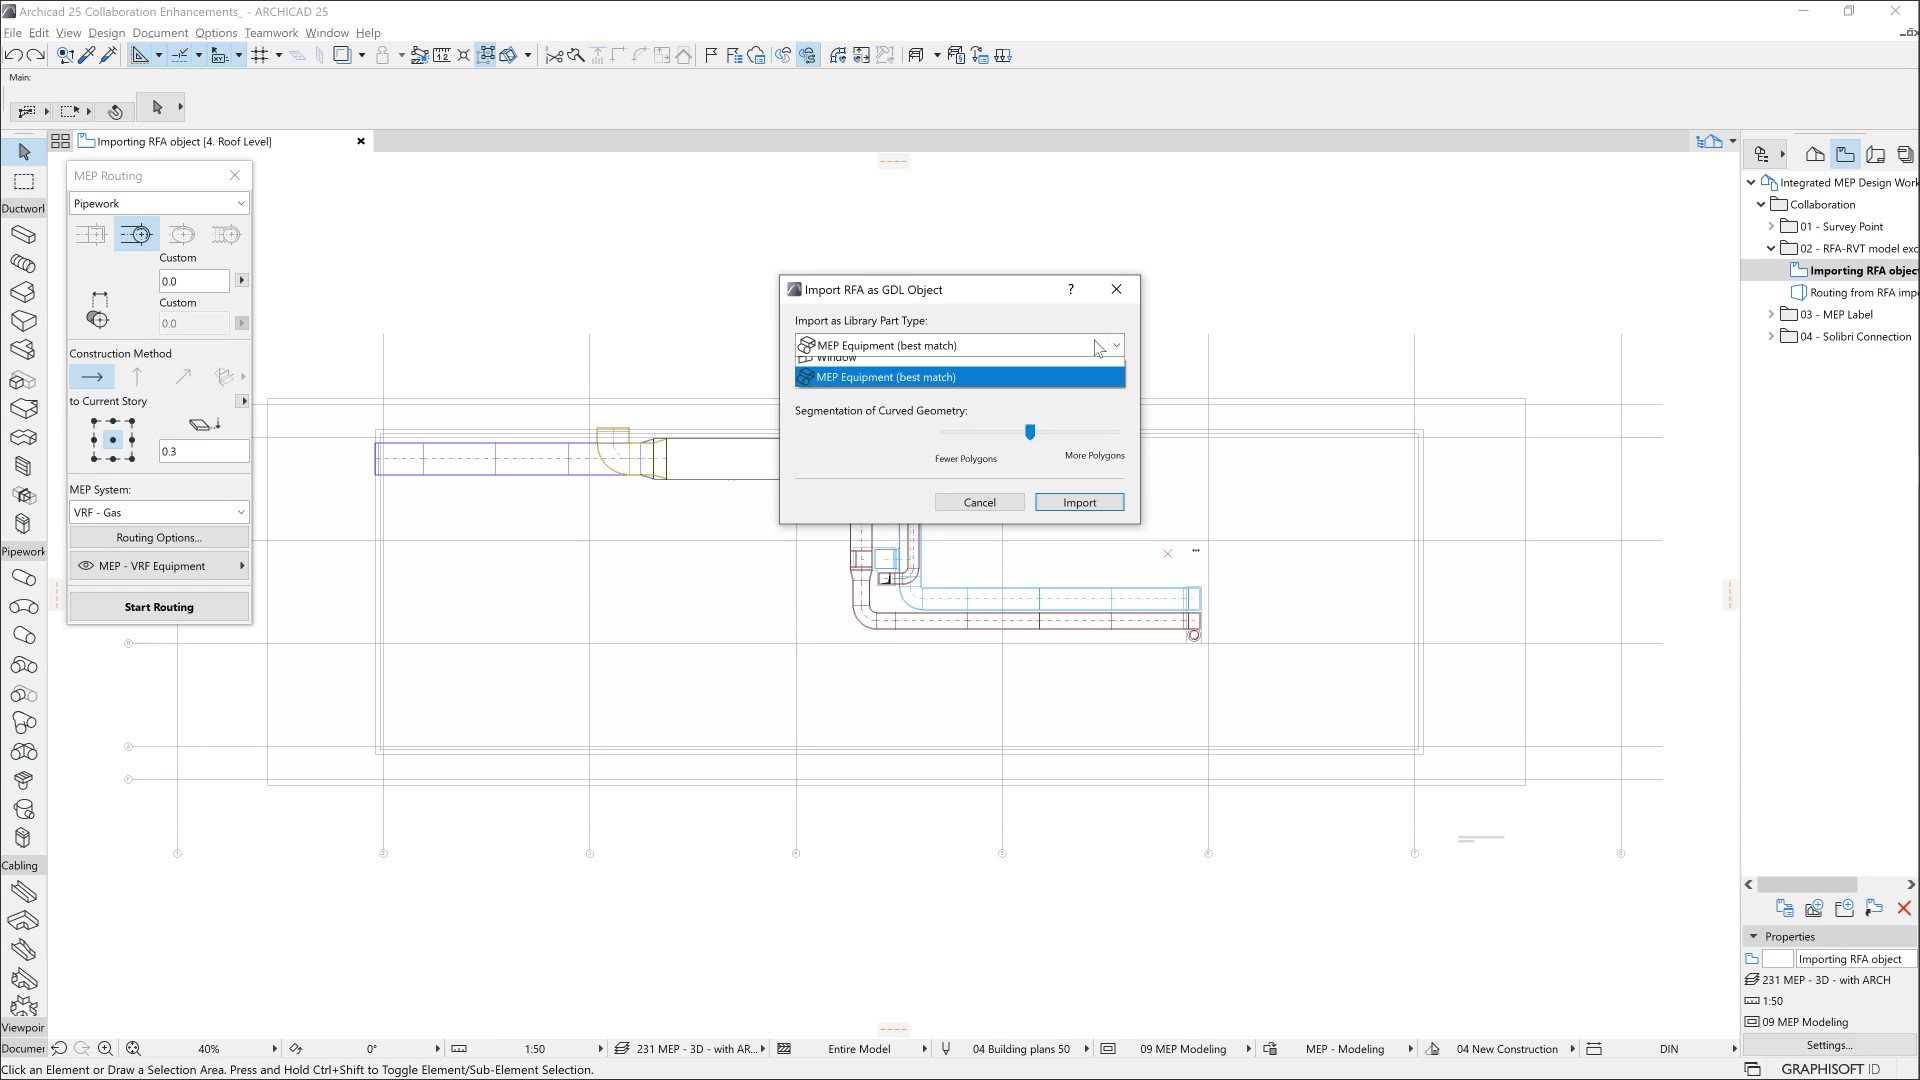Collapse the Properties section triangle
Viewport: 1920px width, 1080px height.
[x=1753, y=936]
